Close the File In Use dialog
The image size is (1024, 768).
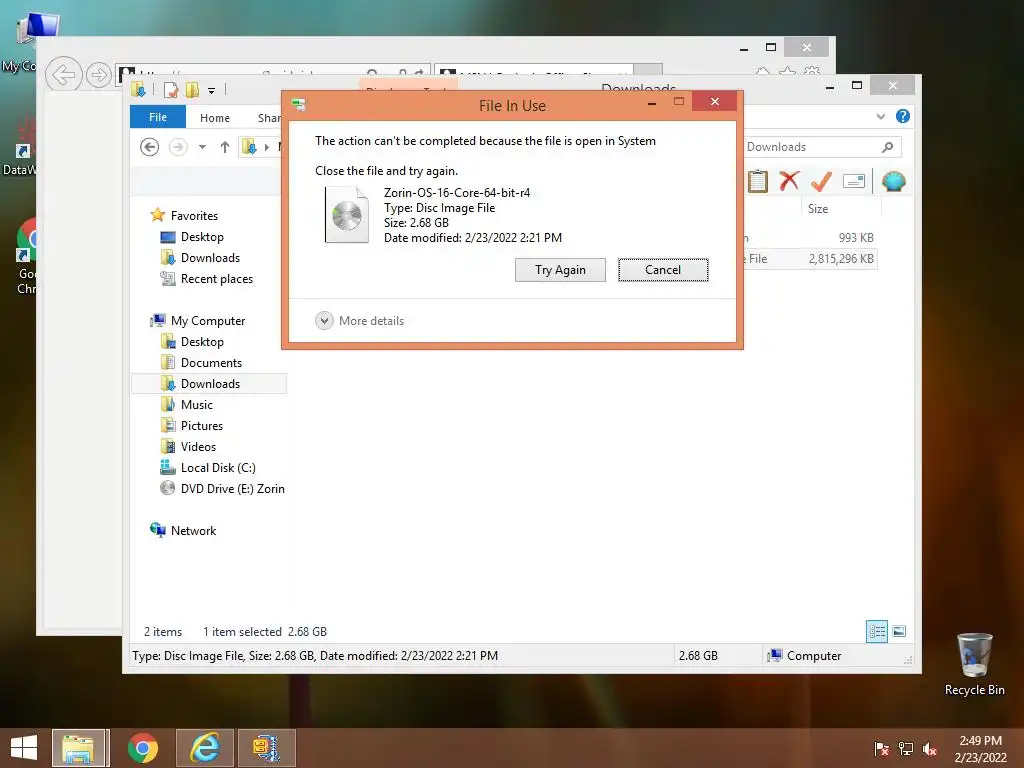pos(714,101)
